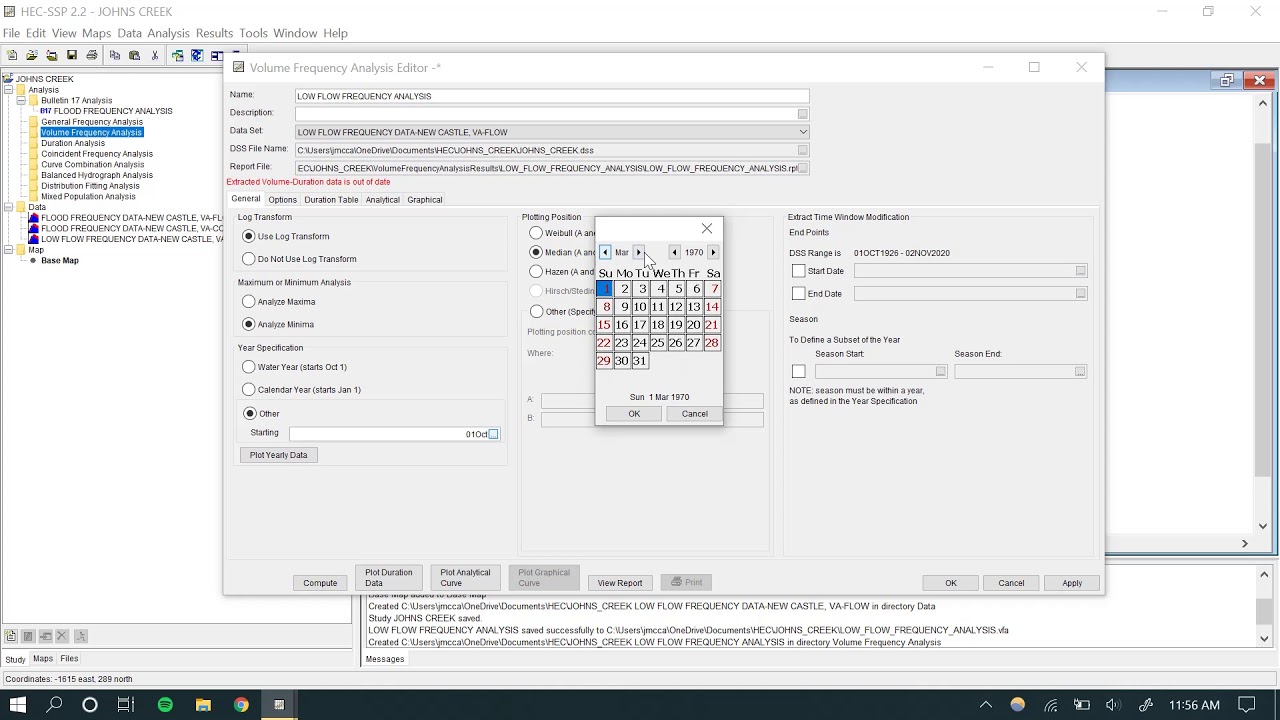Collapse the Data tree folder
Viewport: 1280px width, 720px height.
point(8,207)
